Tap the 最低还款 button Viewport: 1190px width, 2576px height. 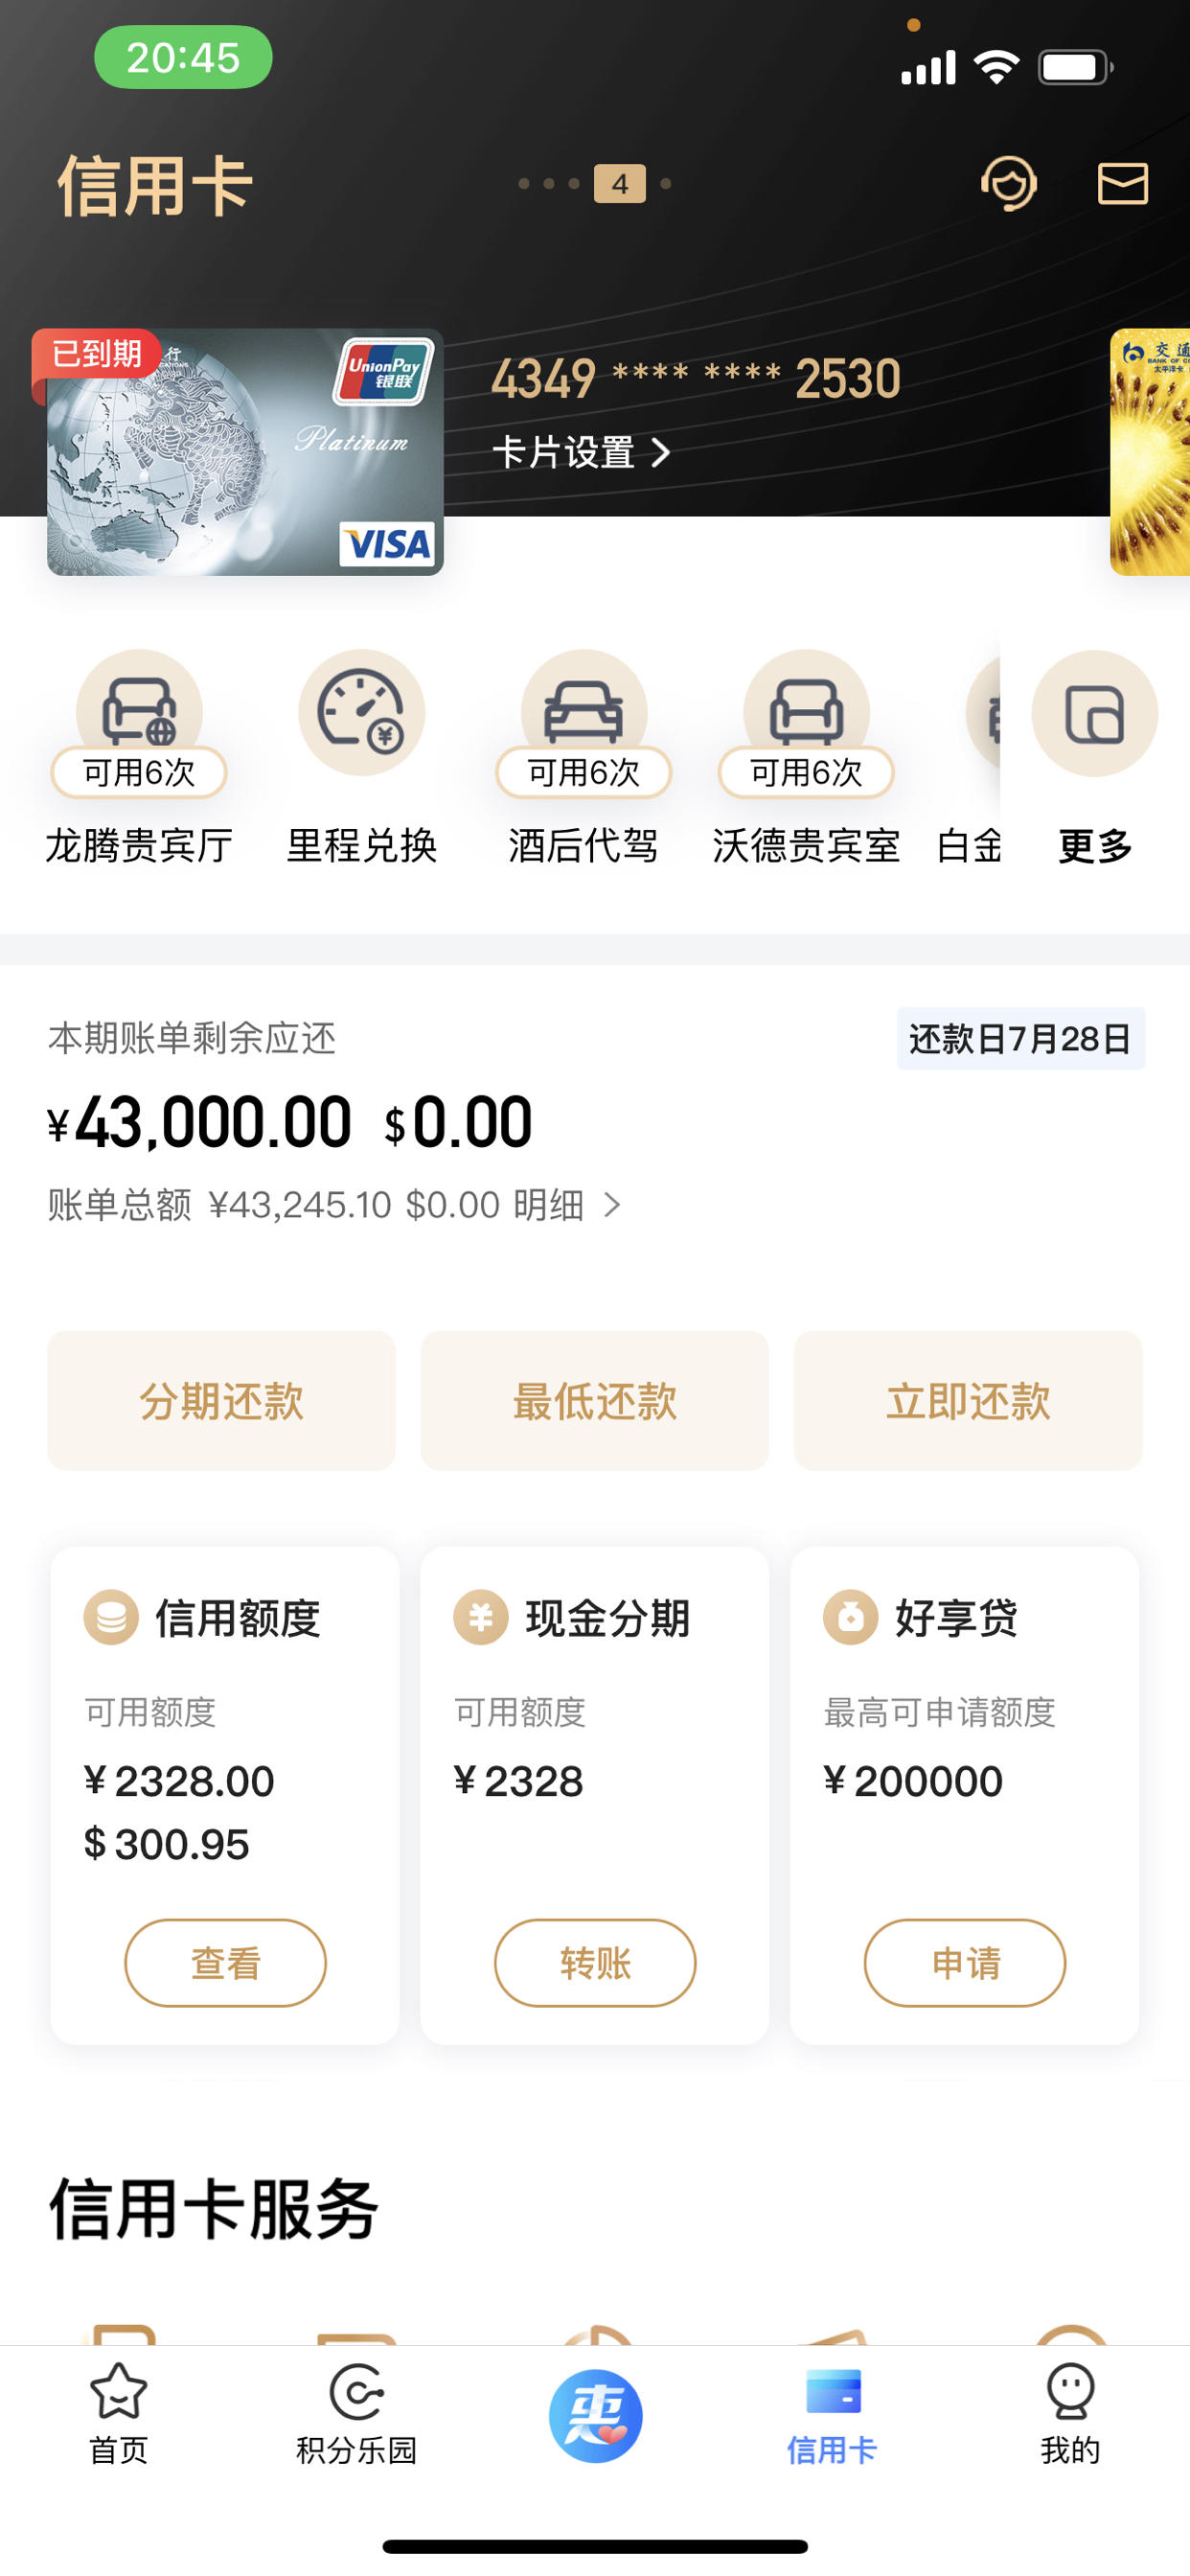click(x=594, y=1400)
